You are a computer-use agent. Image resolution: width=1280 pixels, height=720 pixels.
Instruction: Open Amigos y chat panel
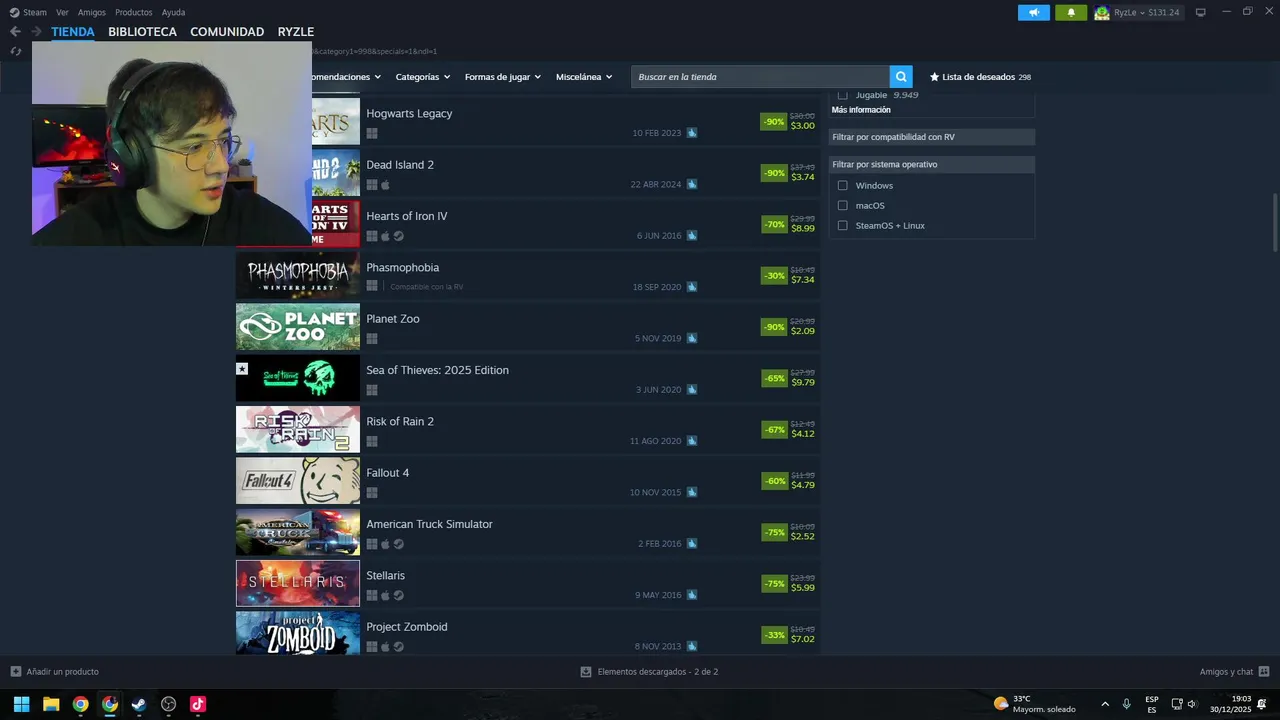(1234, 672)
